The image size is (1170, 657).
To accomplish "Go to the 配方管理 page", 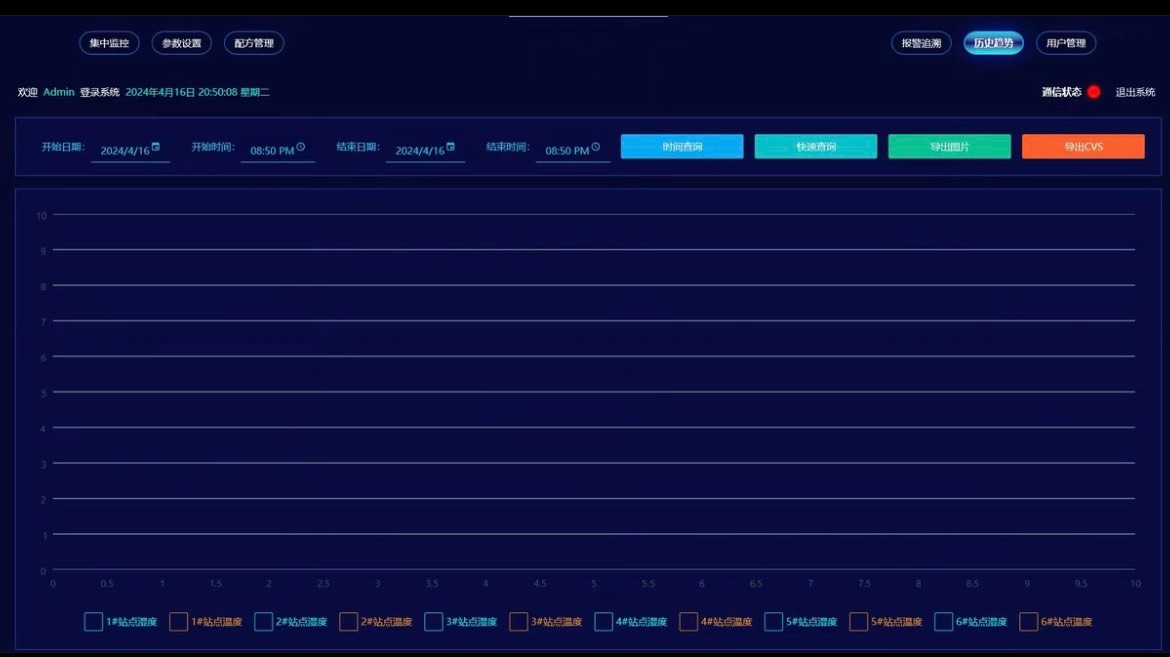I will click(254, 43).
